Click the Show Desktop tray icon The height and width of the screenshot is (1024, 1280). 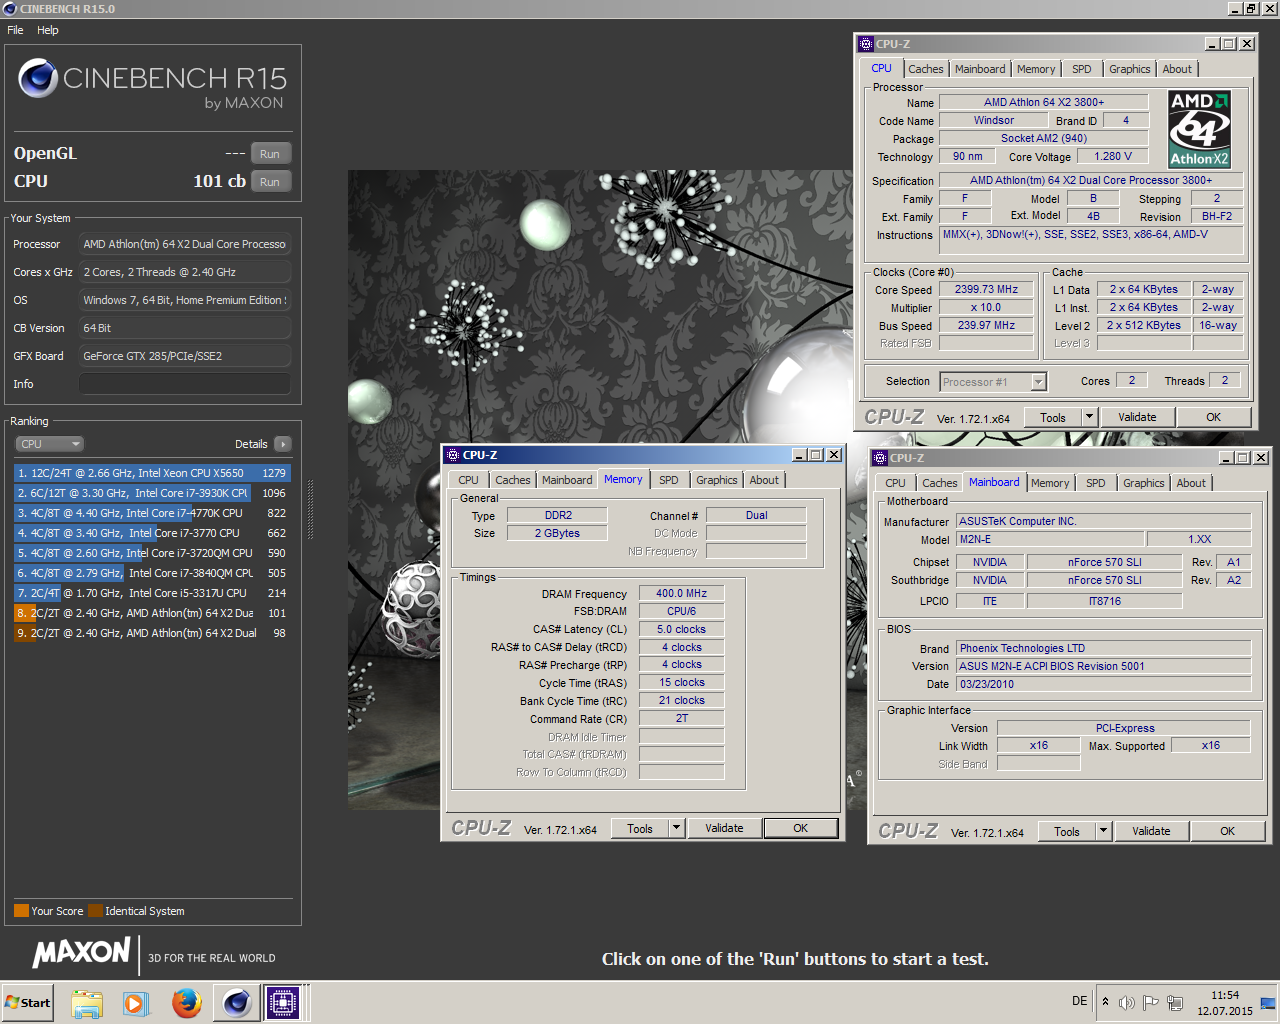(x=1268, y=1003)
